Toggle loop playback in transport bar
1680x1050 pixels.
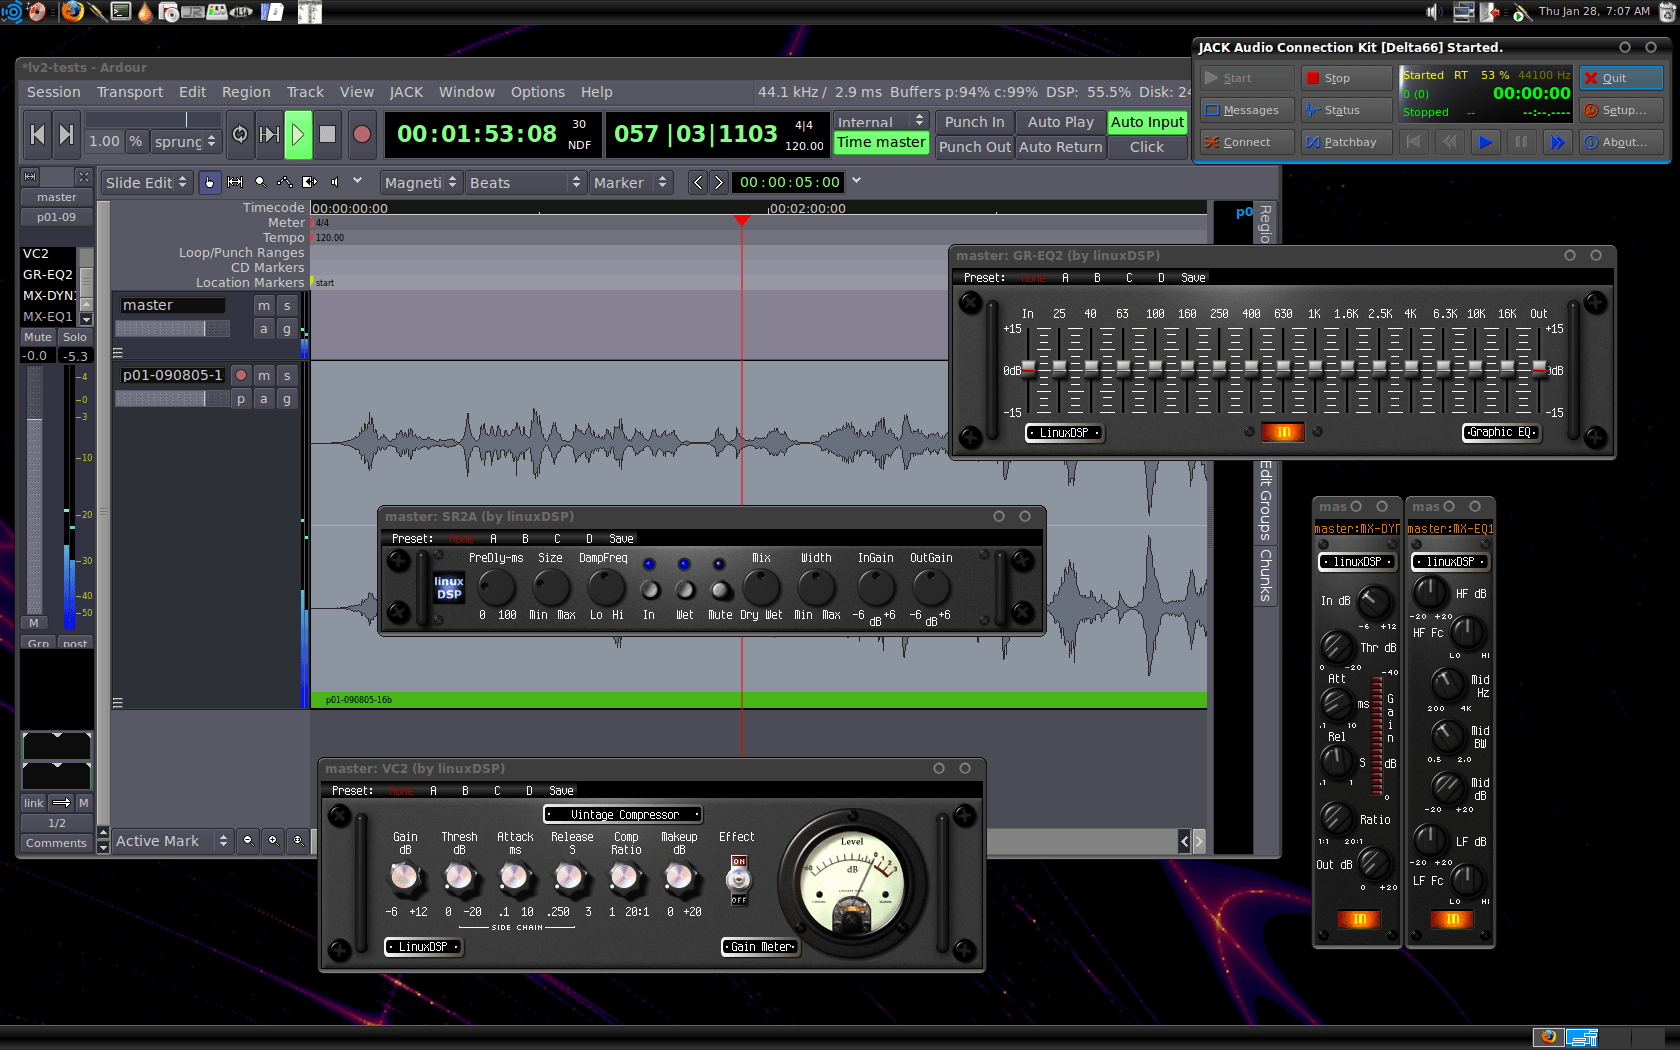[240, 134]
